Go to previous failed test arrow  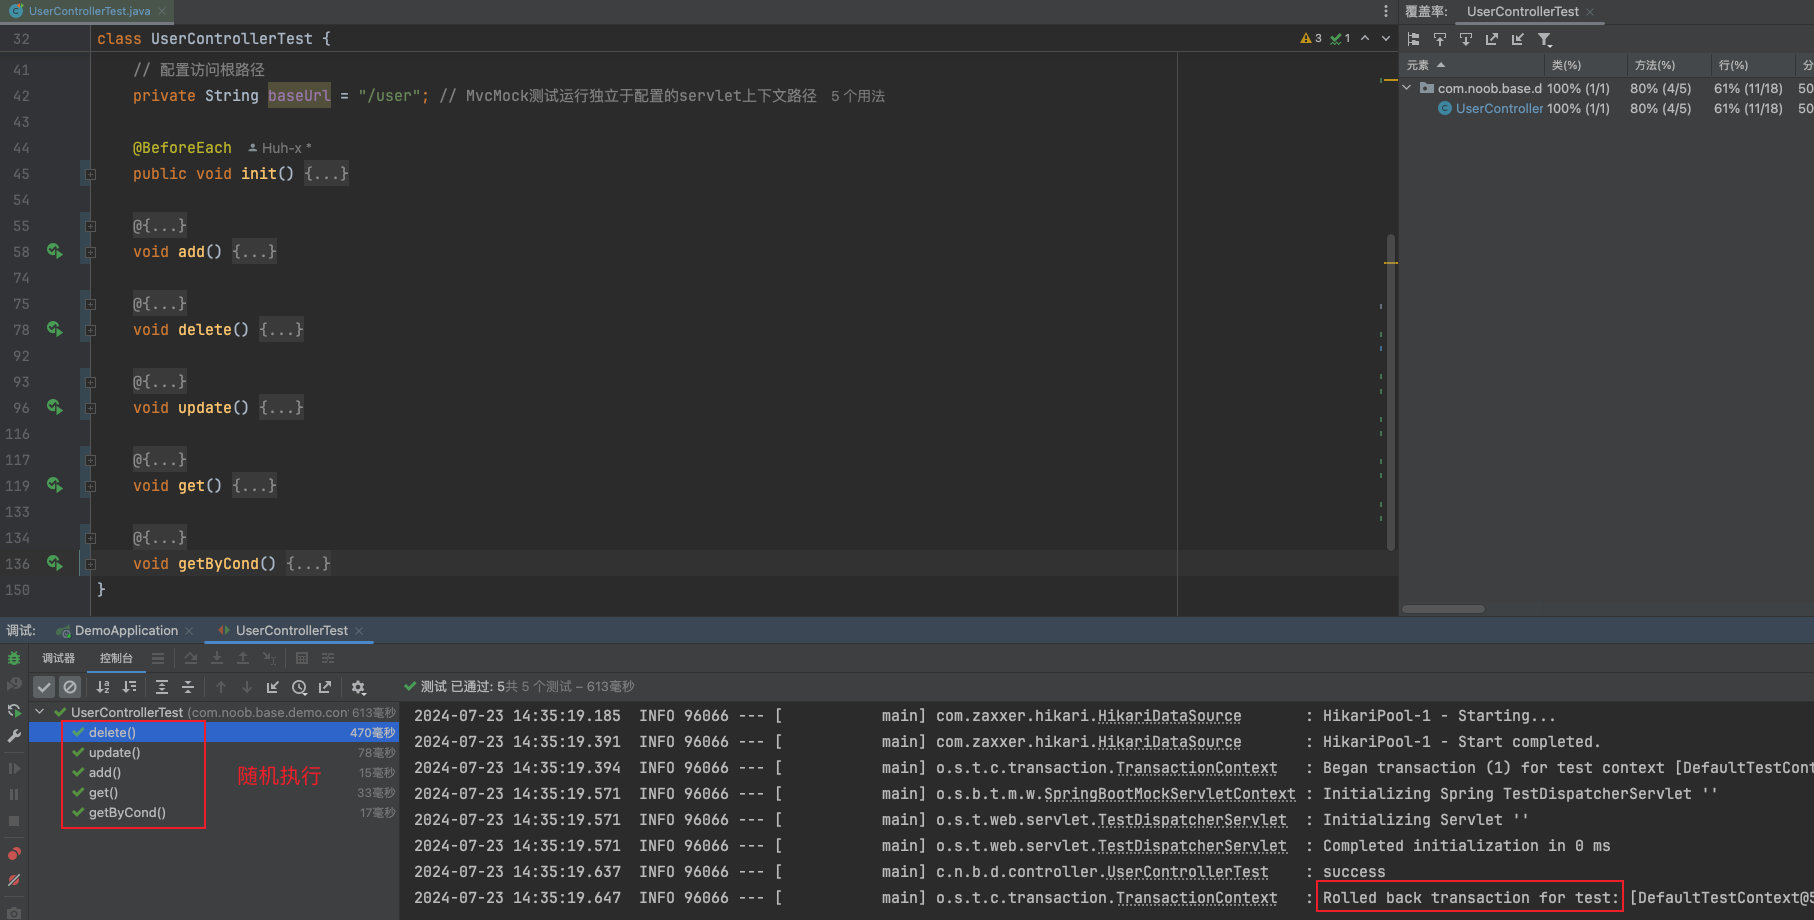[221, 687]
